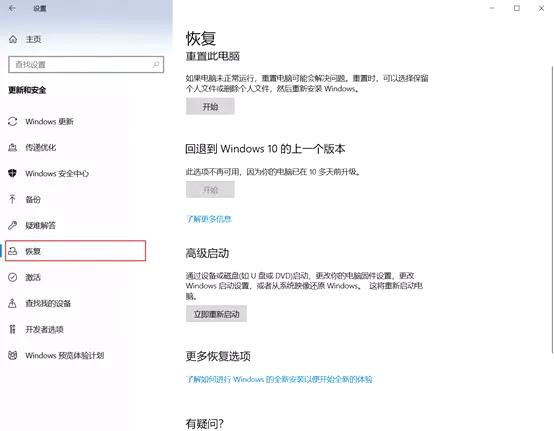Click the 备份 upload arrow icon

(x=13, y=200)
